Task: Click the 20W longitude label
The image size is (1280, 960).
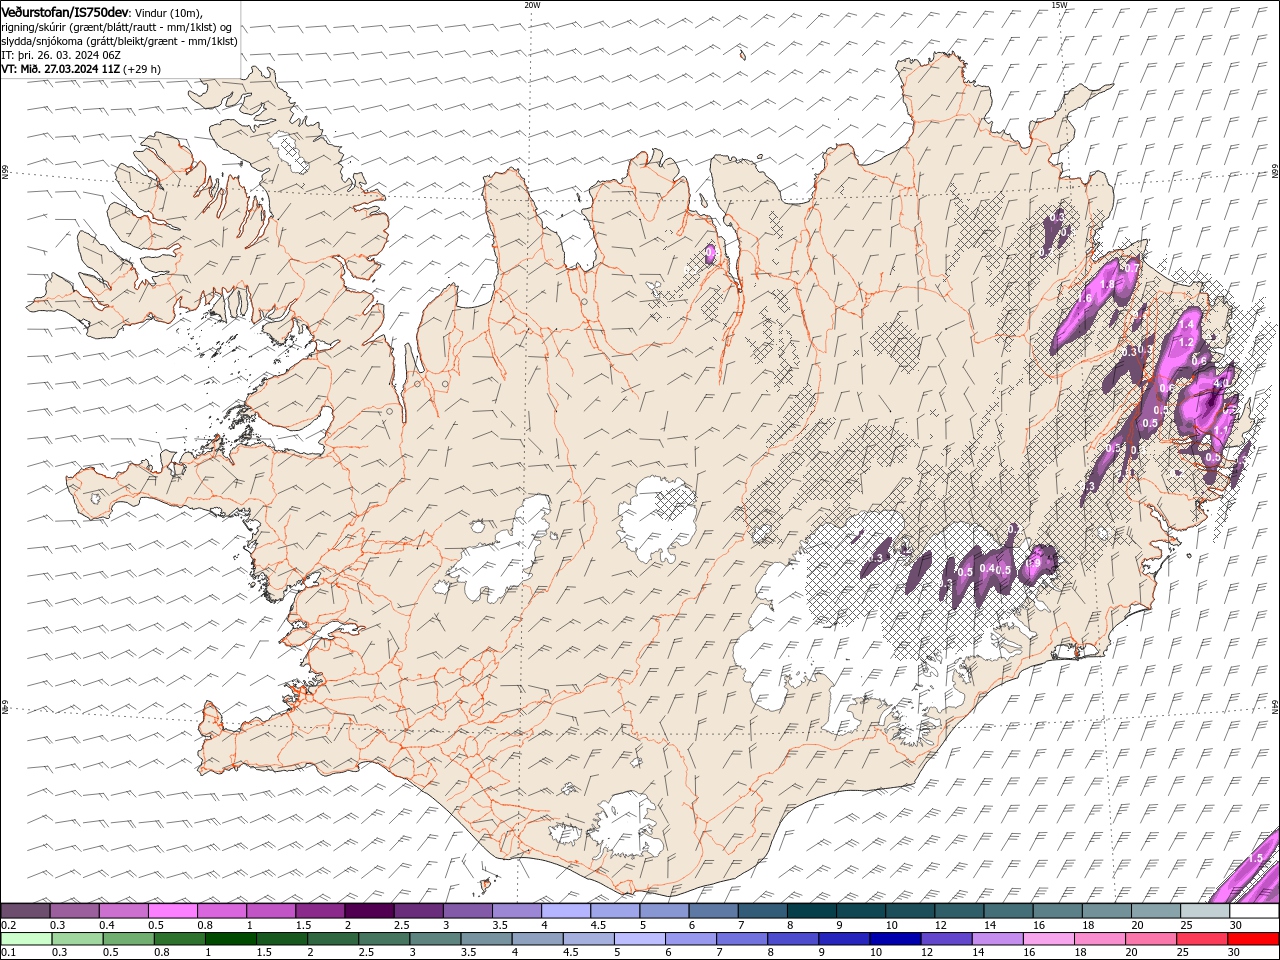Action: (532, 5)
